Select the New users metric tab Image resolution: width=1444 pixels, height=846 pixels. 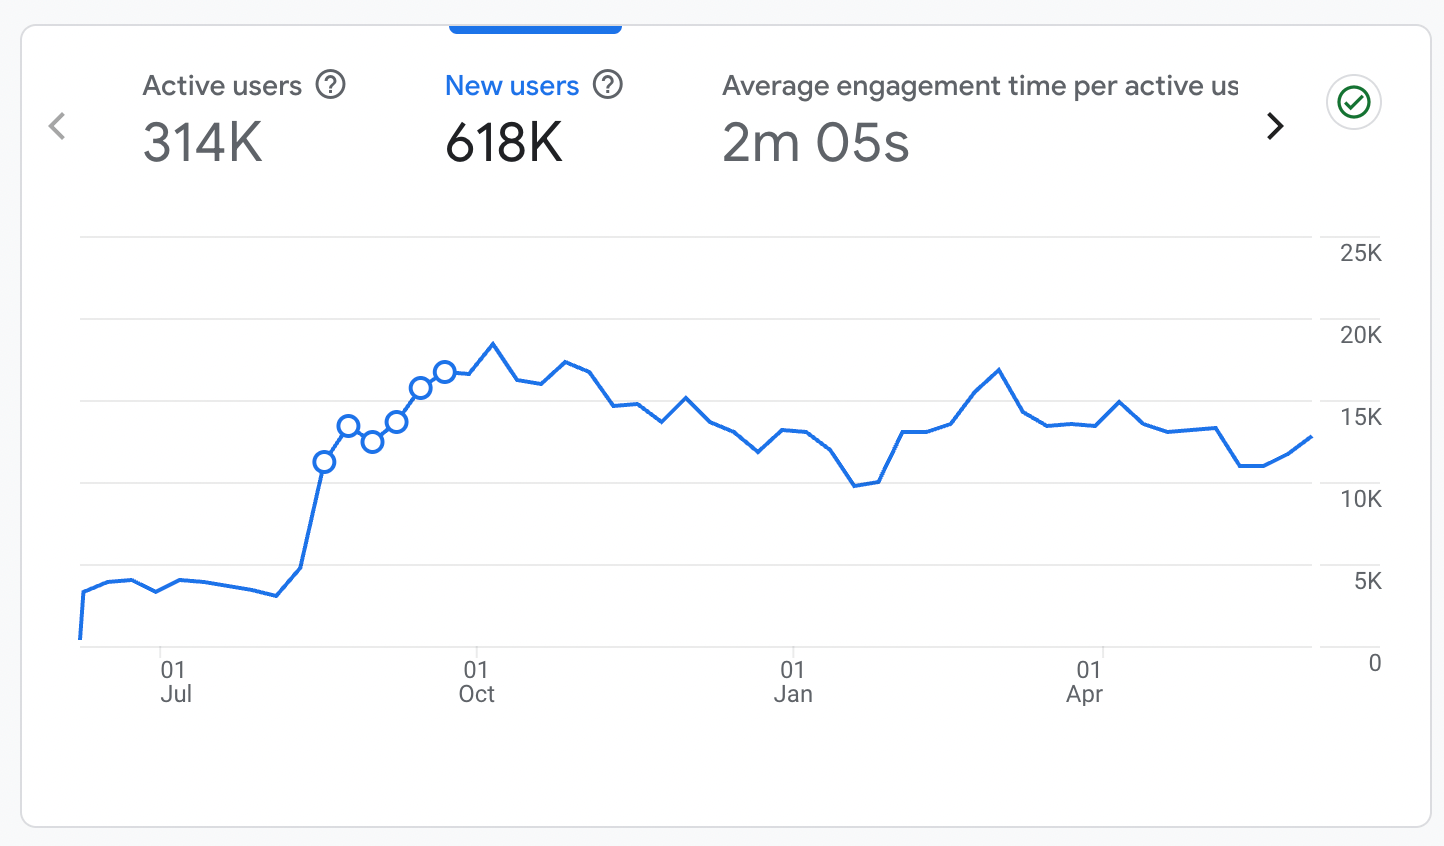click(x=511, y=86)
